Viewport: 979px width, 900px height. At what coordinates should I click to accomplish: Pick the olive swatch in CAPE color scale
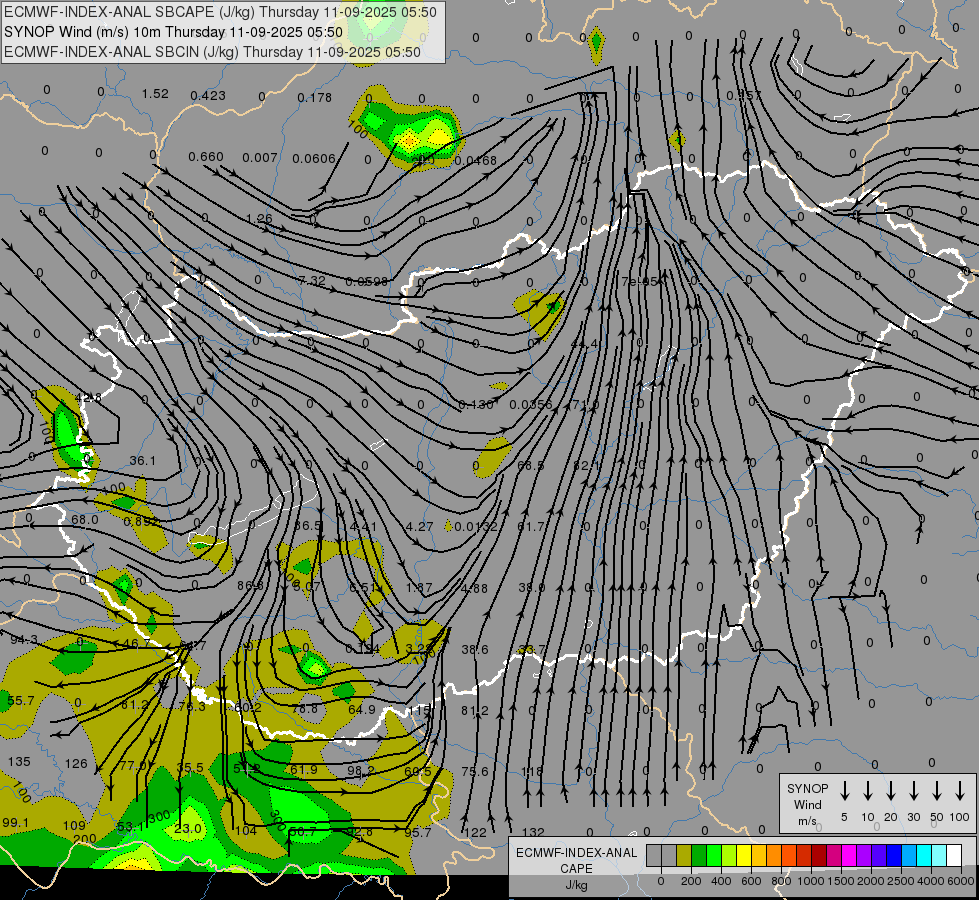coord(684,855)
